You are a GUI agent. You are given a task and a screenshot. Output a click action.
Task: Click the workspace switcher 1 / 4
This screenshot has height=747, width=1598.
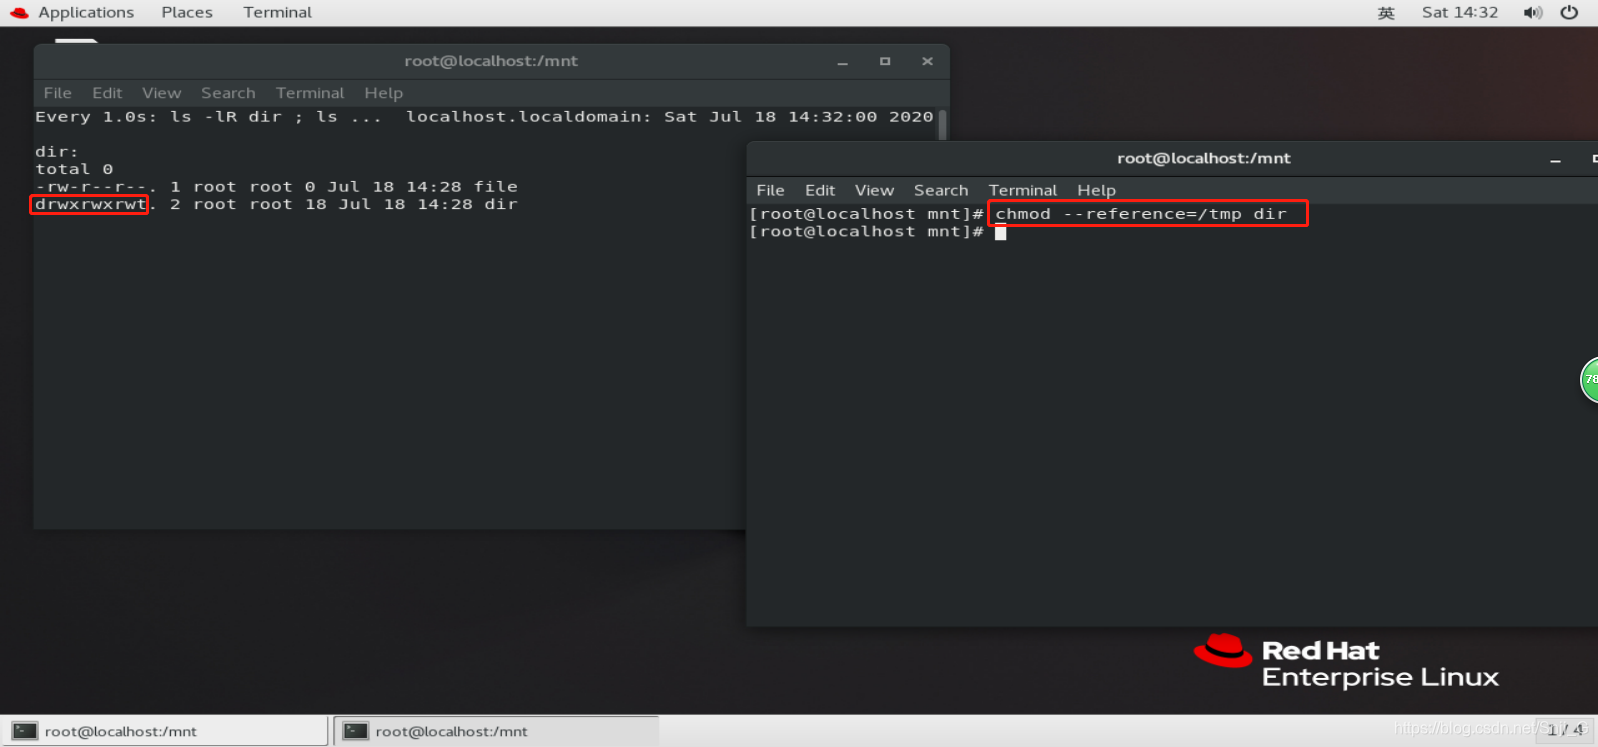click(x=1565, y=730)
